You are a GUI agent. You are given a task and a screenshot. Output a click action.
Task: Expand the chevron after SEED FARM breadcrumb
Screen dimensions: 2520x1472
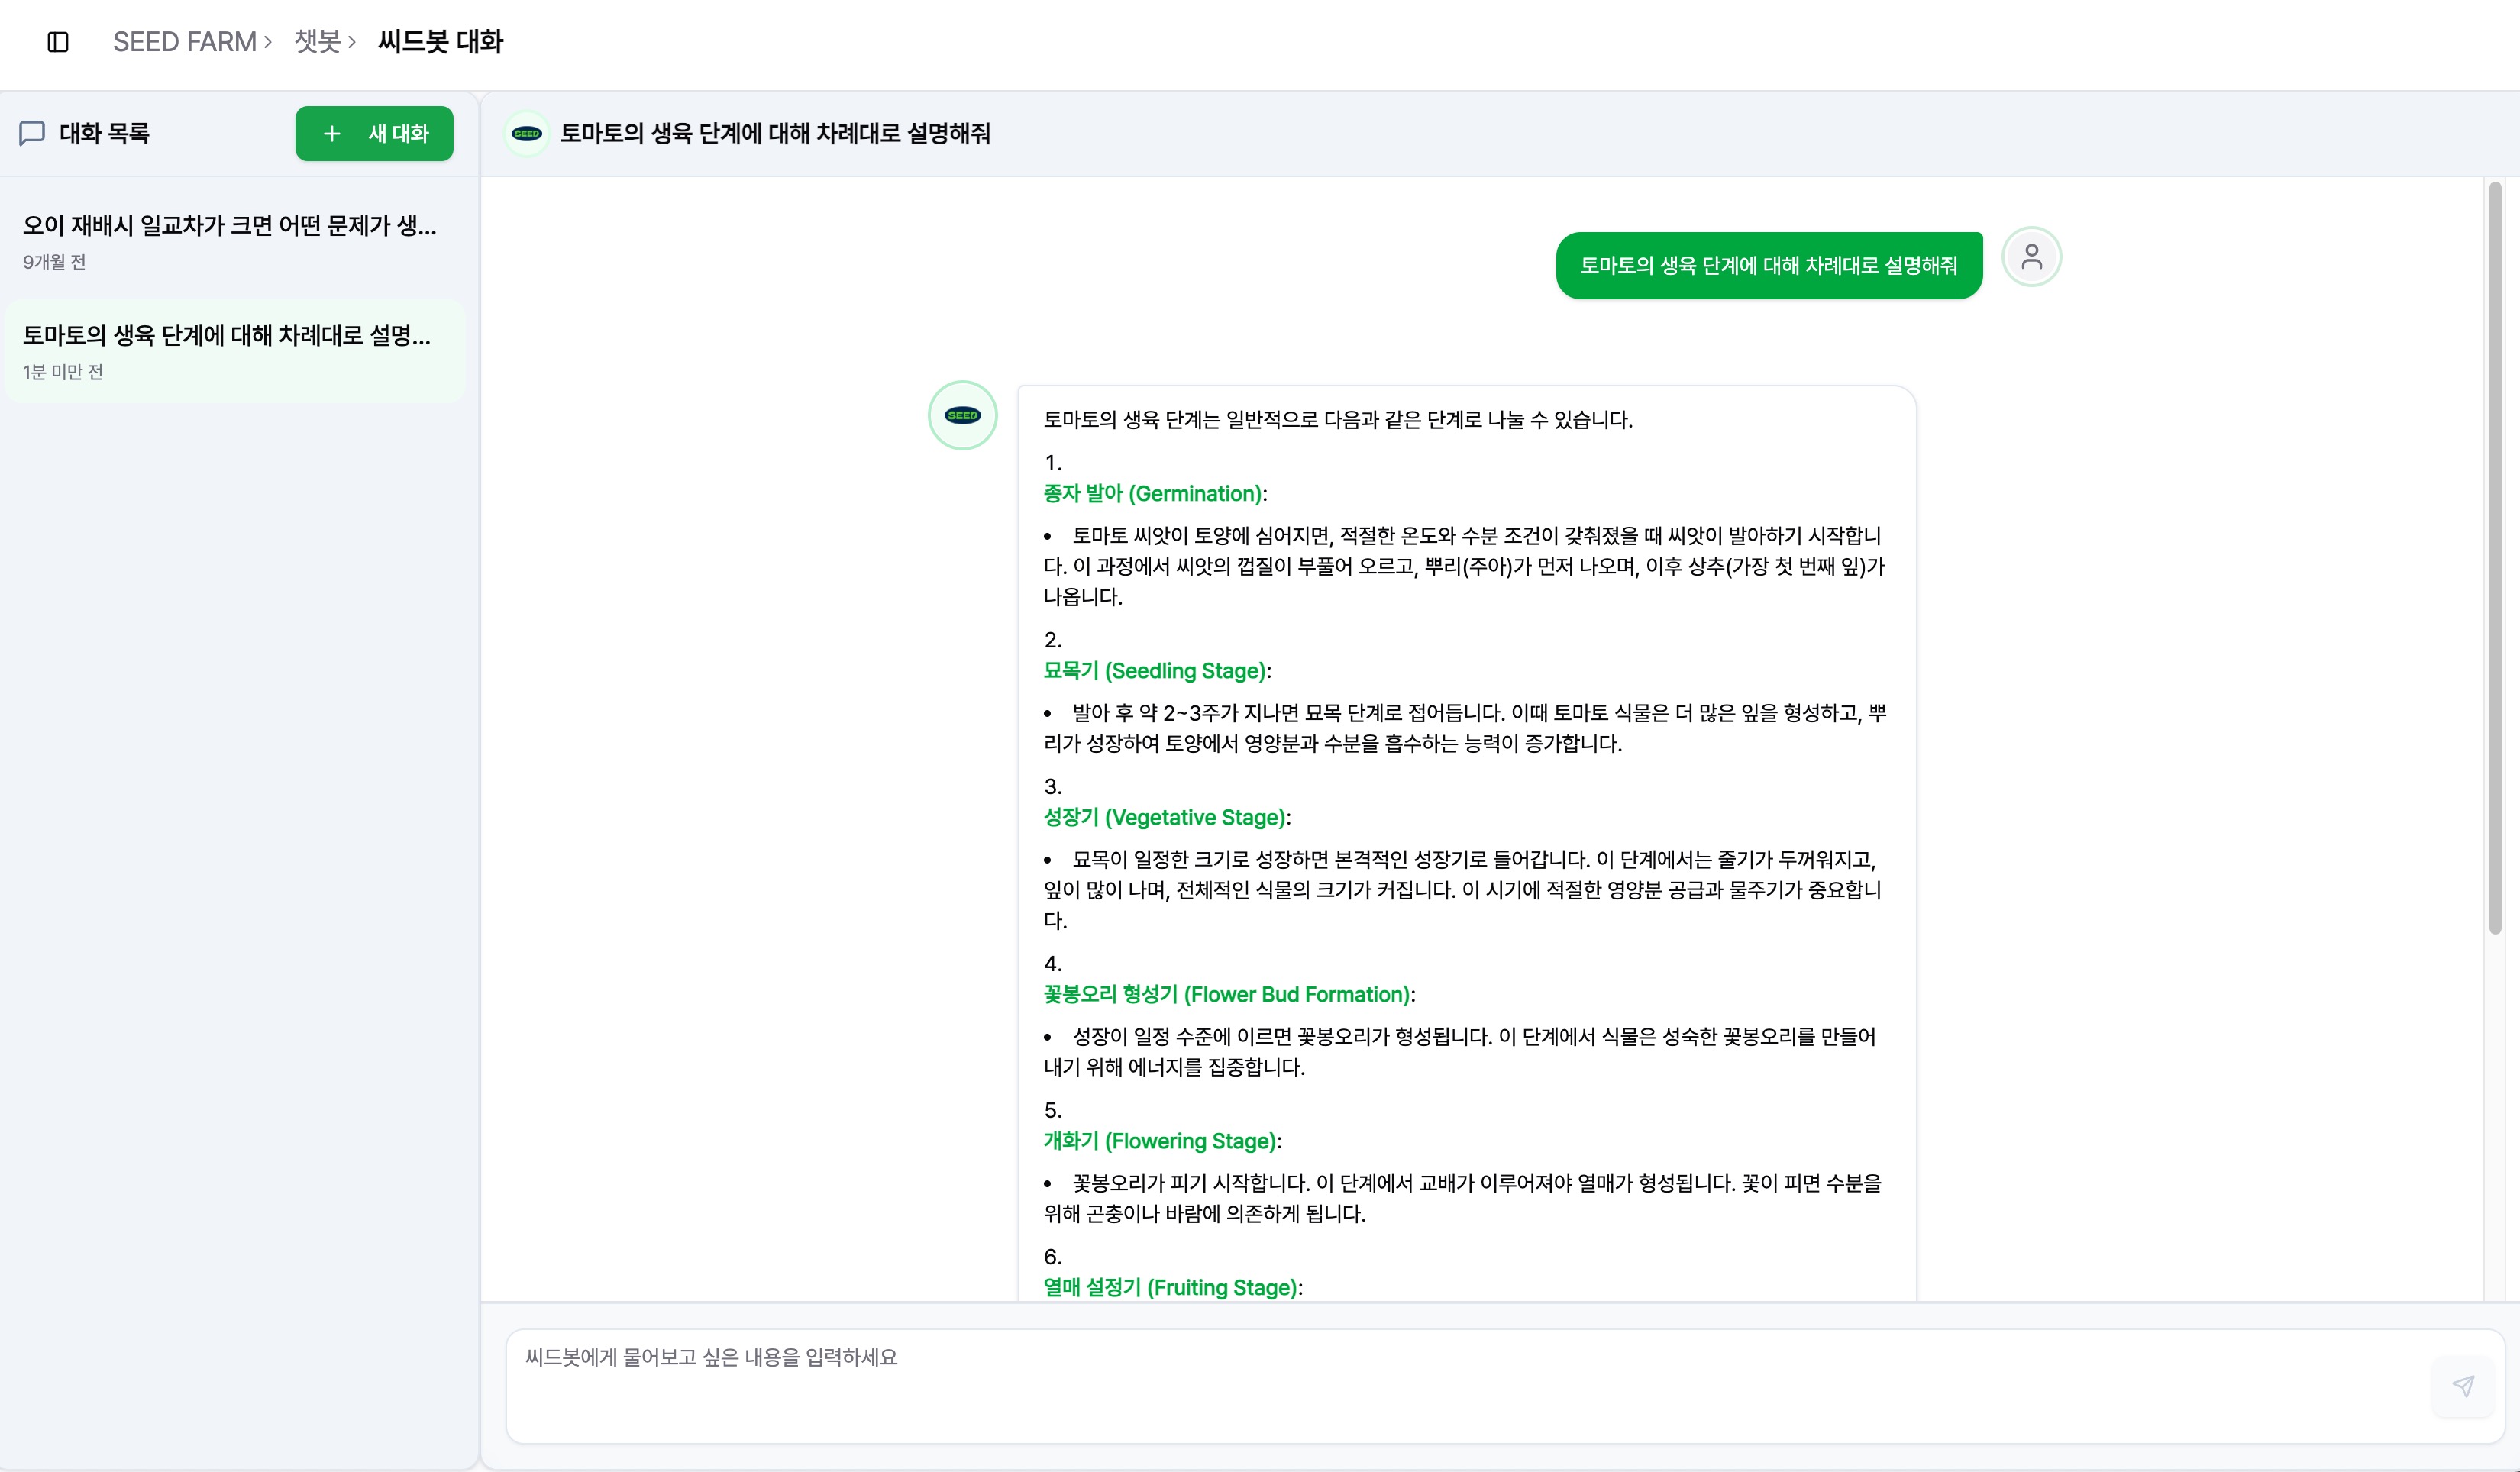(269, 42)
